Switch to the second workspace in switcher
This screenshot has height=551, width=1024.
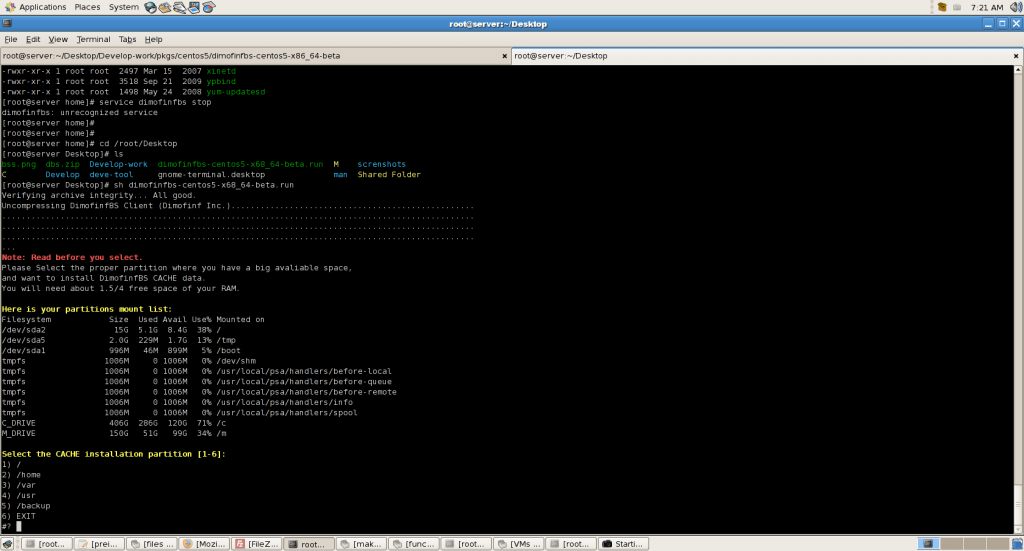point(951,543)
